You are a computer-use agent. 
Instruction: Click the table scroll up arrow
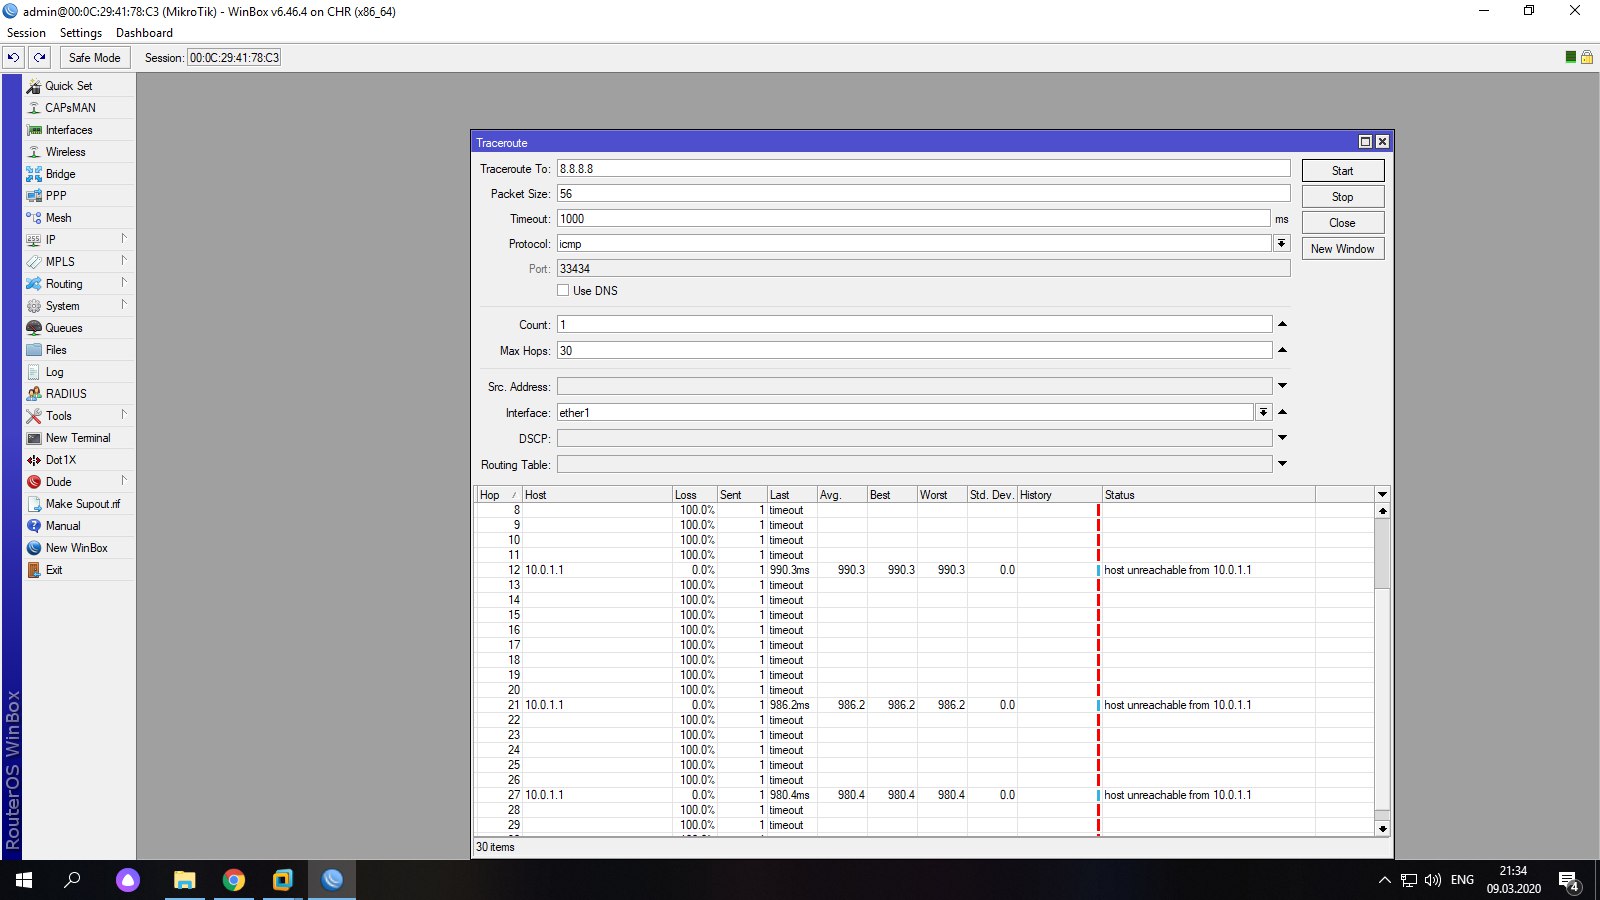click(1382, 510)
